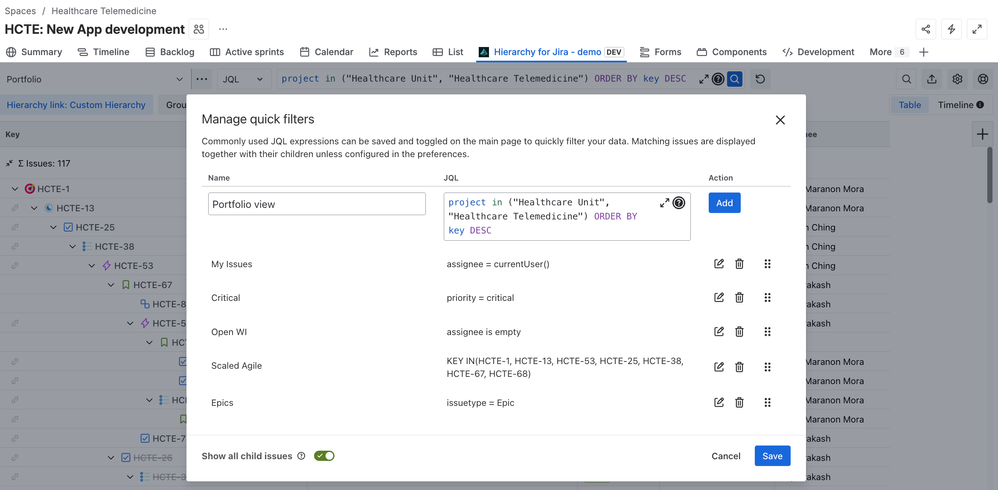Delete the My Issues quick filter

click(x=739, y=263)
